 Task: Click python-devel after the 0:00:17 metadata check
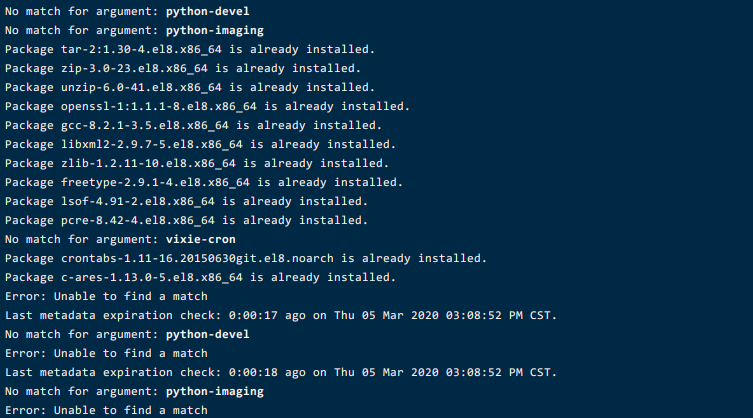coord(206,334)
